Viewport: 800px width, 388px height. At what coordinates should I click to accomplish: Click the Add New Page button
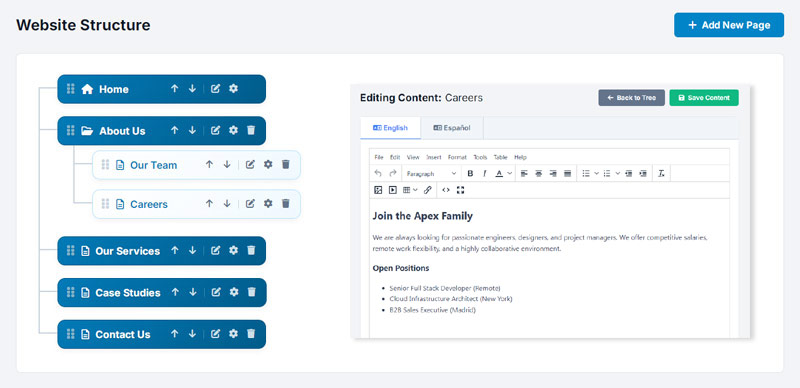click(x=729, y=25)
